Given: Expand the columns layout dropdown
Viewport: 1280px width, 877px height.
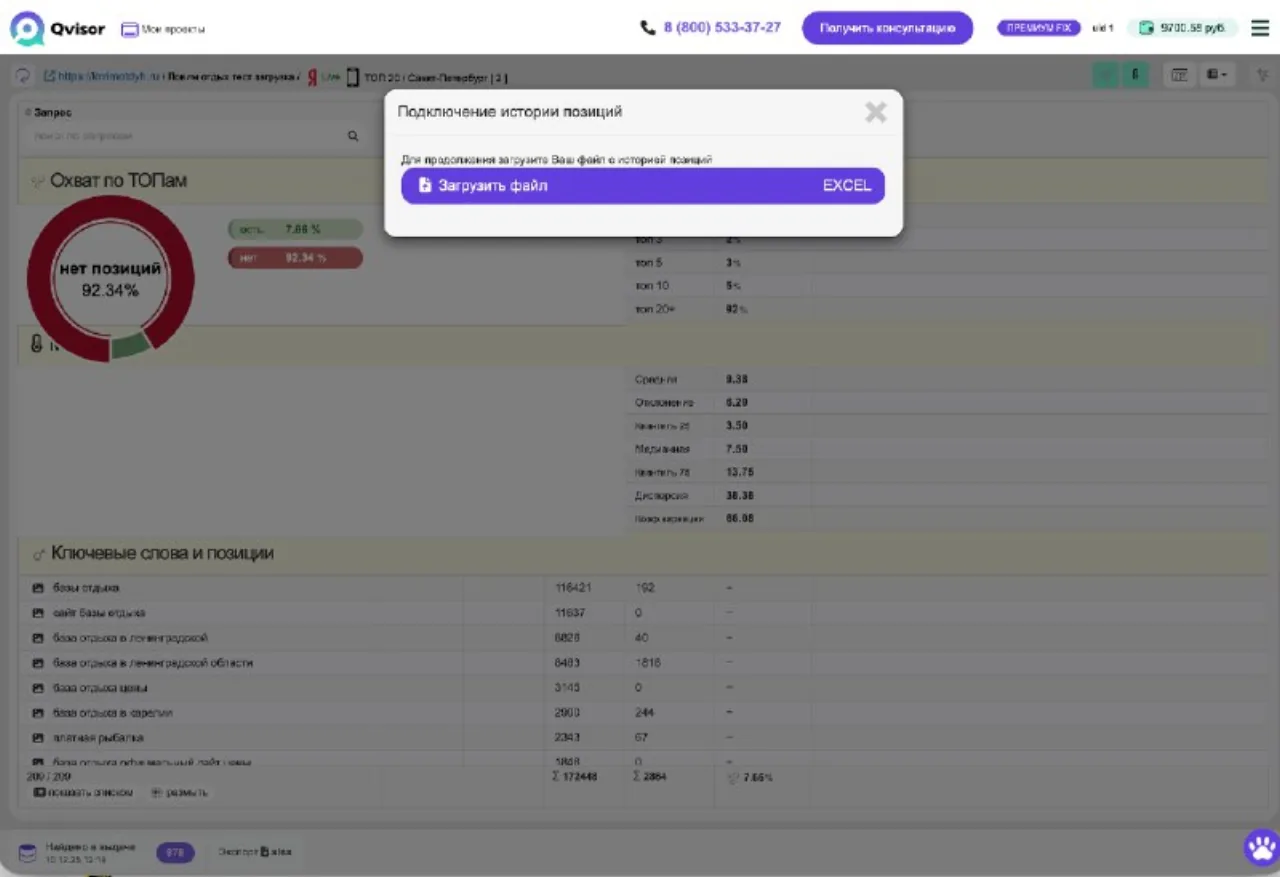Looking at the screenshot, I should pyautogui.click(x=1218, y=75).
